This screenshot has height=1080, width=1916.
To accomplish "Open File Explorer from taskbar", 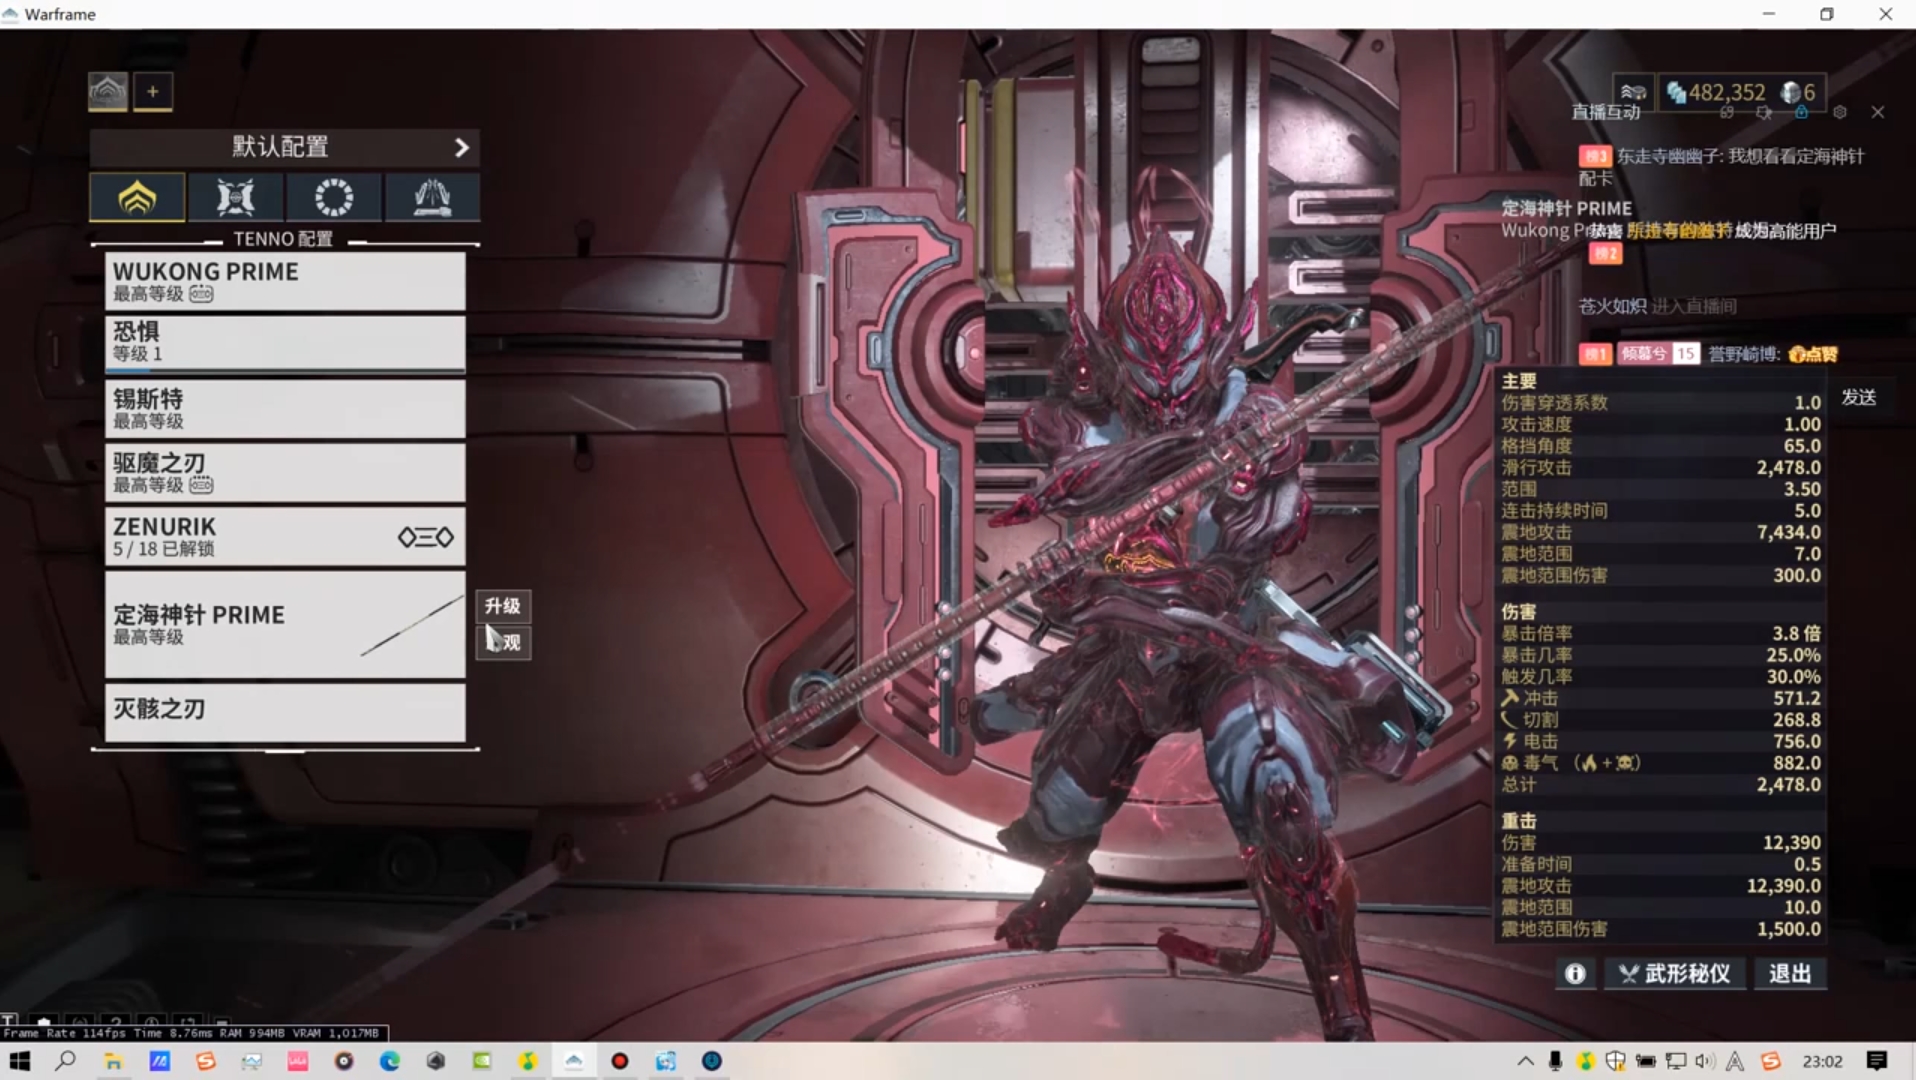I will coord(113,1061).
